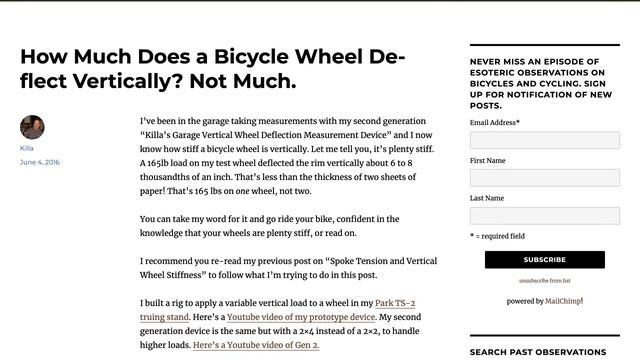Viewport: 640px width, 360px height.
Task: Click the first article paragraph
Action: pyautogui.click(x=287, y=156)
